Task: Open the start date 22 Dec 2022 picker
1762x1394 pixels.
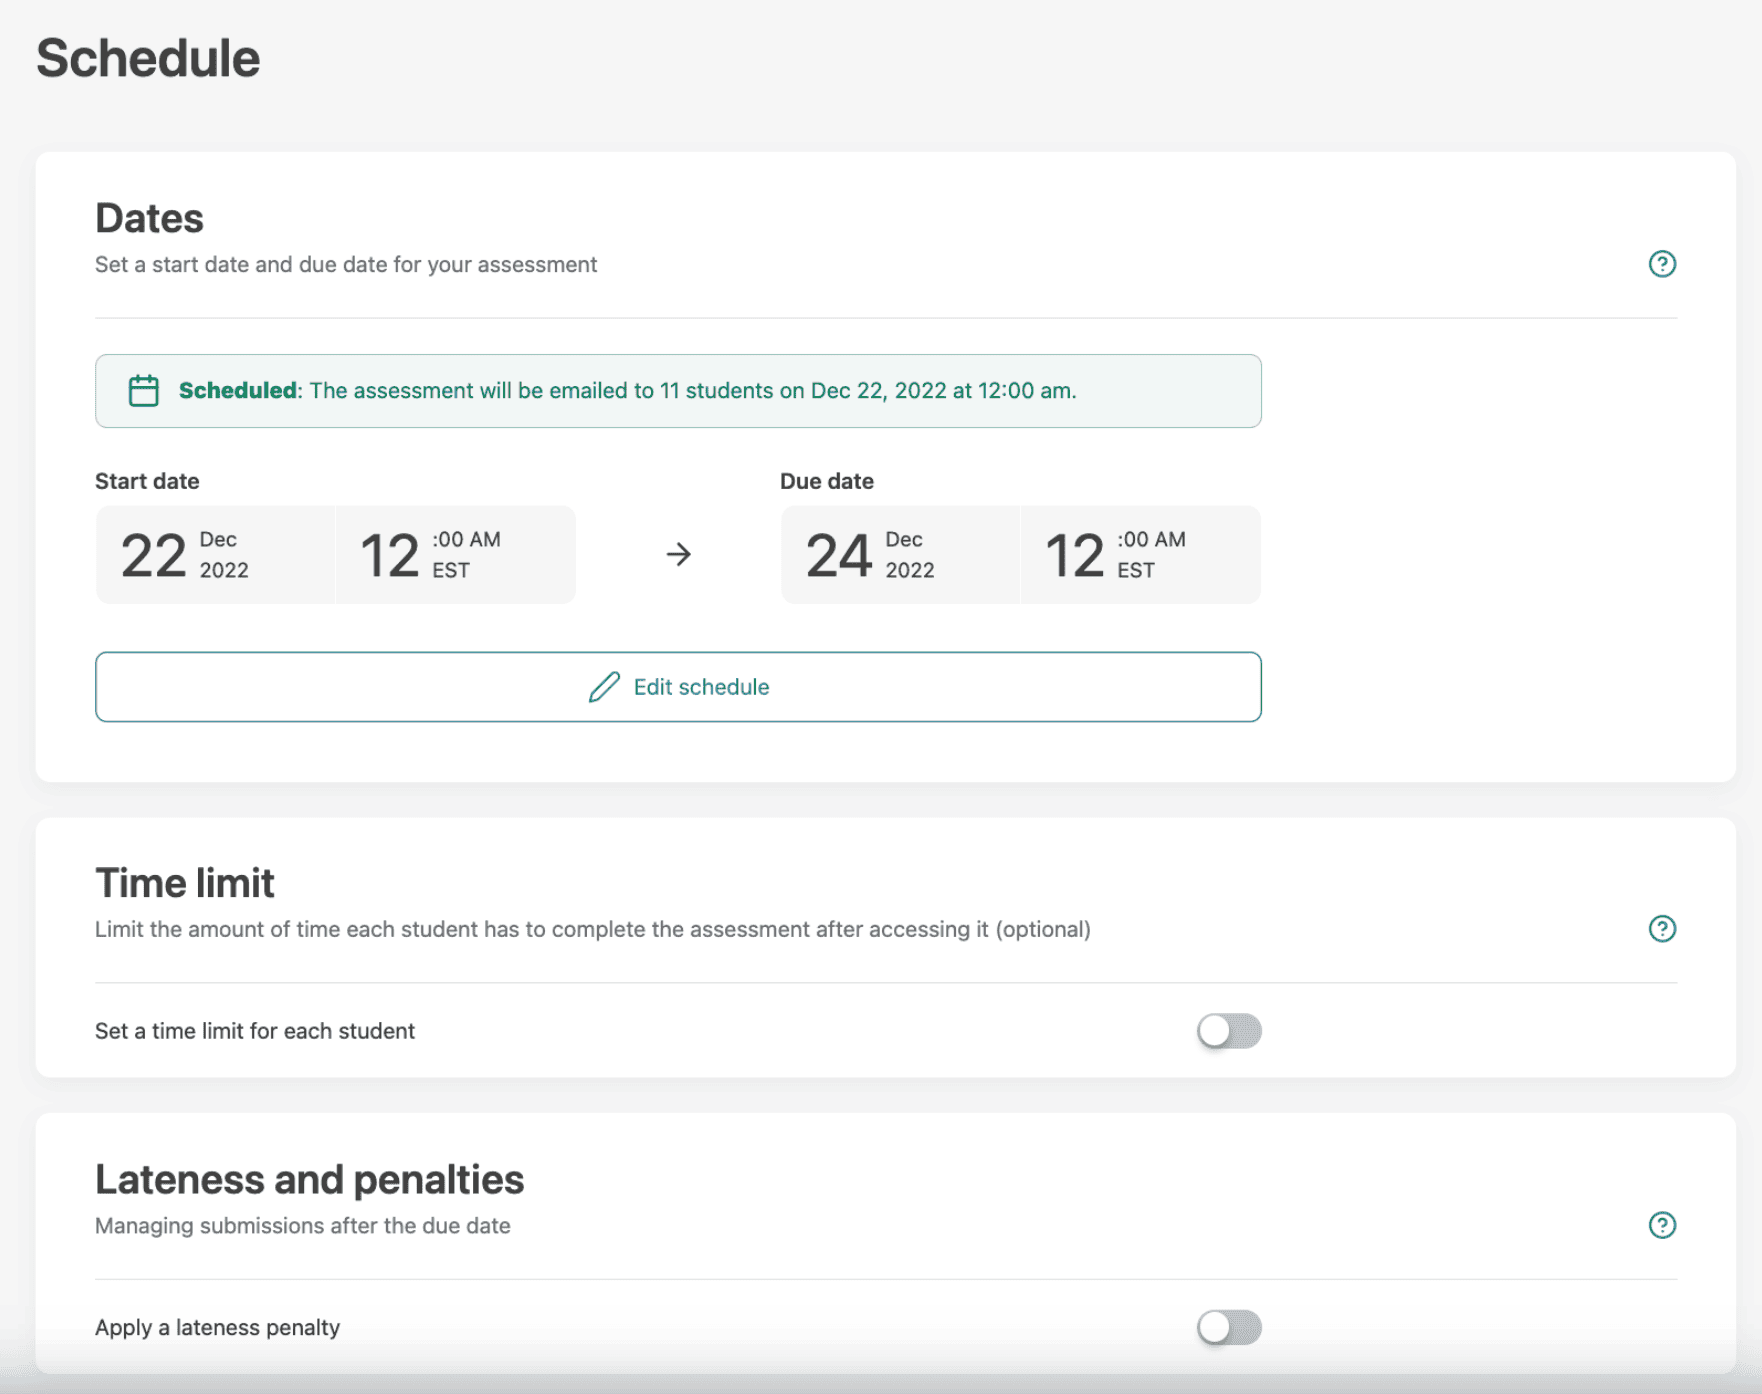Action: [x=215, y=555]
